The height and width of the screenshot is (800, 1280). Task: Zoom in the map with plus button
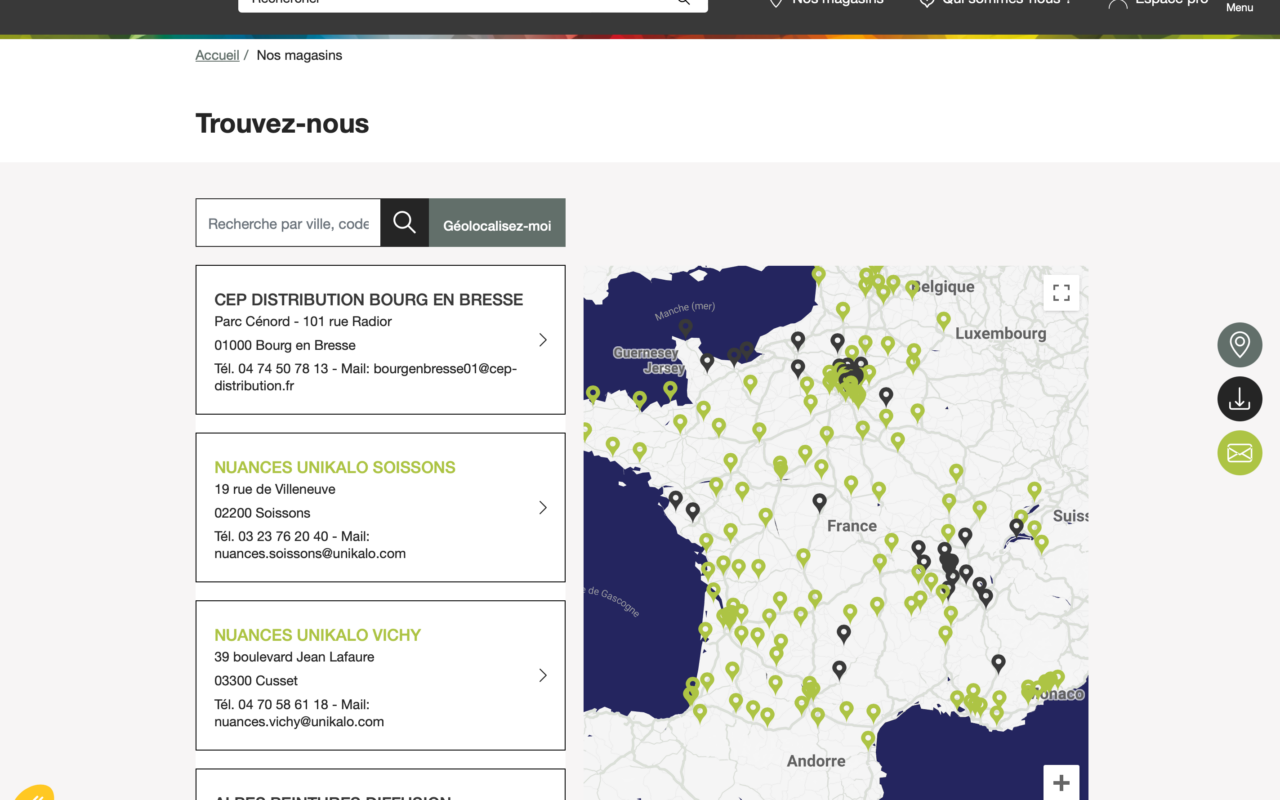point(1061,783)
